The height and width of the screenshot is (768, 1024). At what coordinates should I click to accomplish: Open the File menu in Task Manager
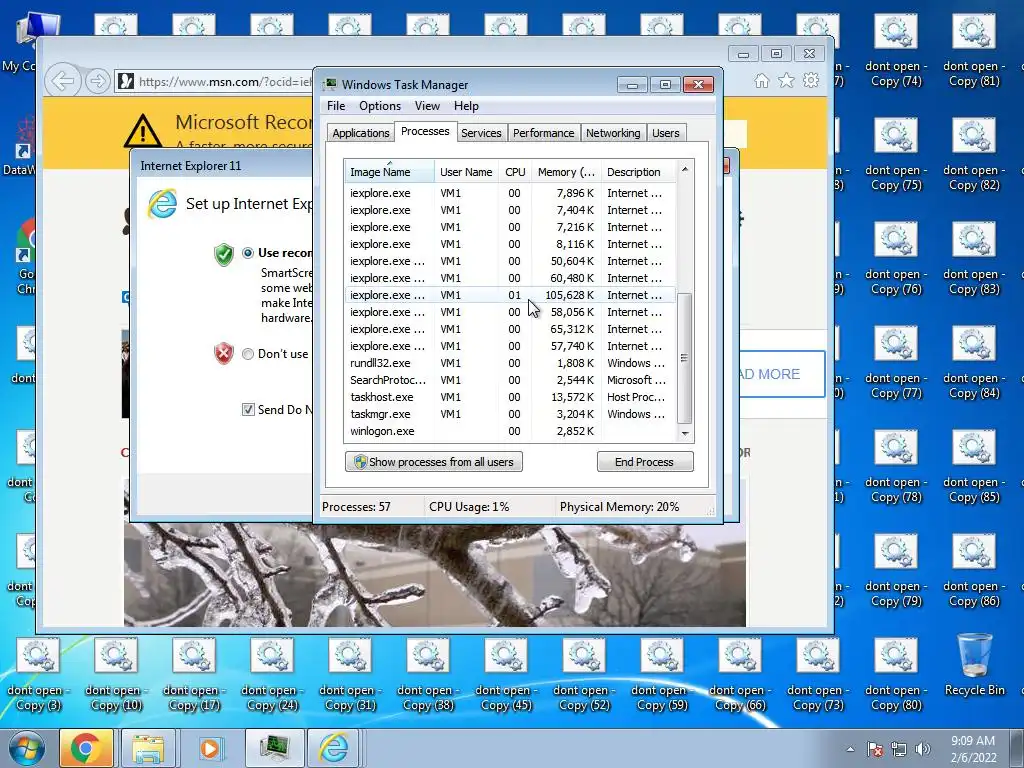(336, 106)
